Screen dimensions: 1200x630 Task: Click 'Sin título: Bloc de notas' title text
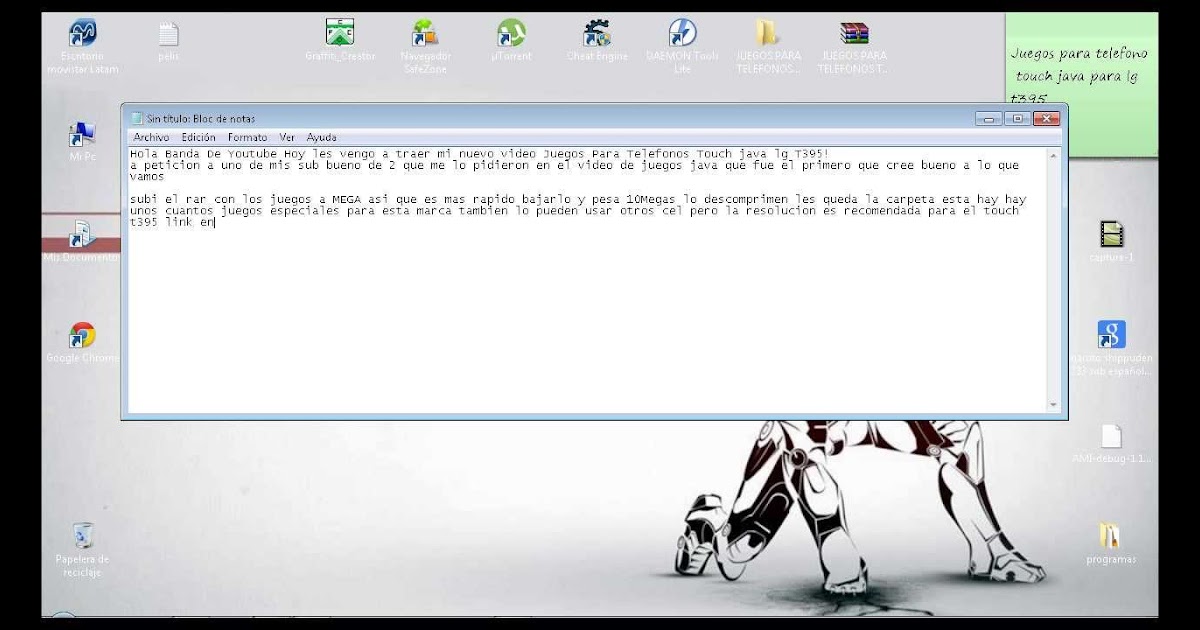(201, 118)
